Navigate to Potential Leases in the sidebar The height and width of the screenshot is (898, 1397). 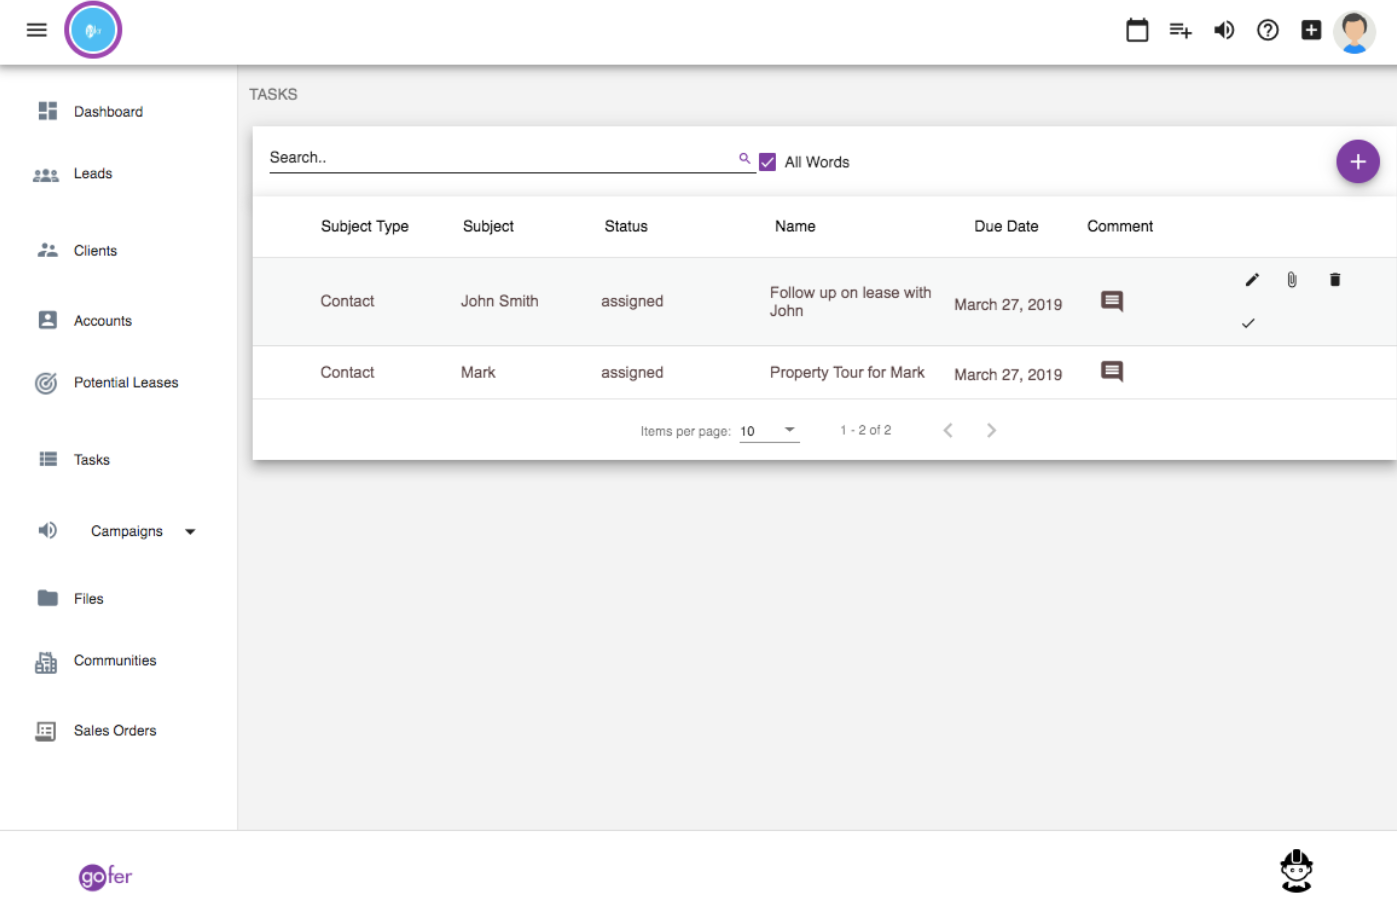pos(126,382)
